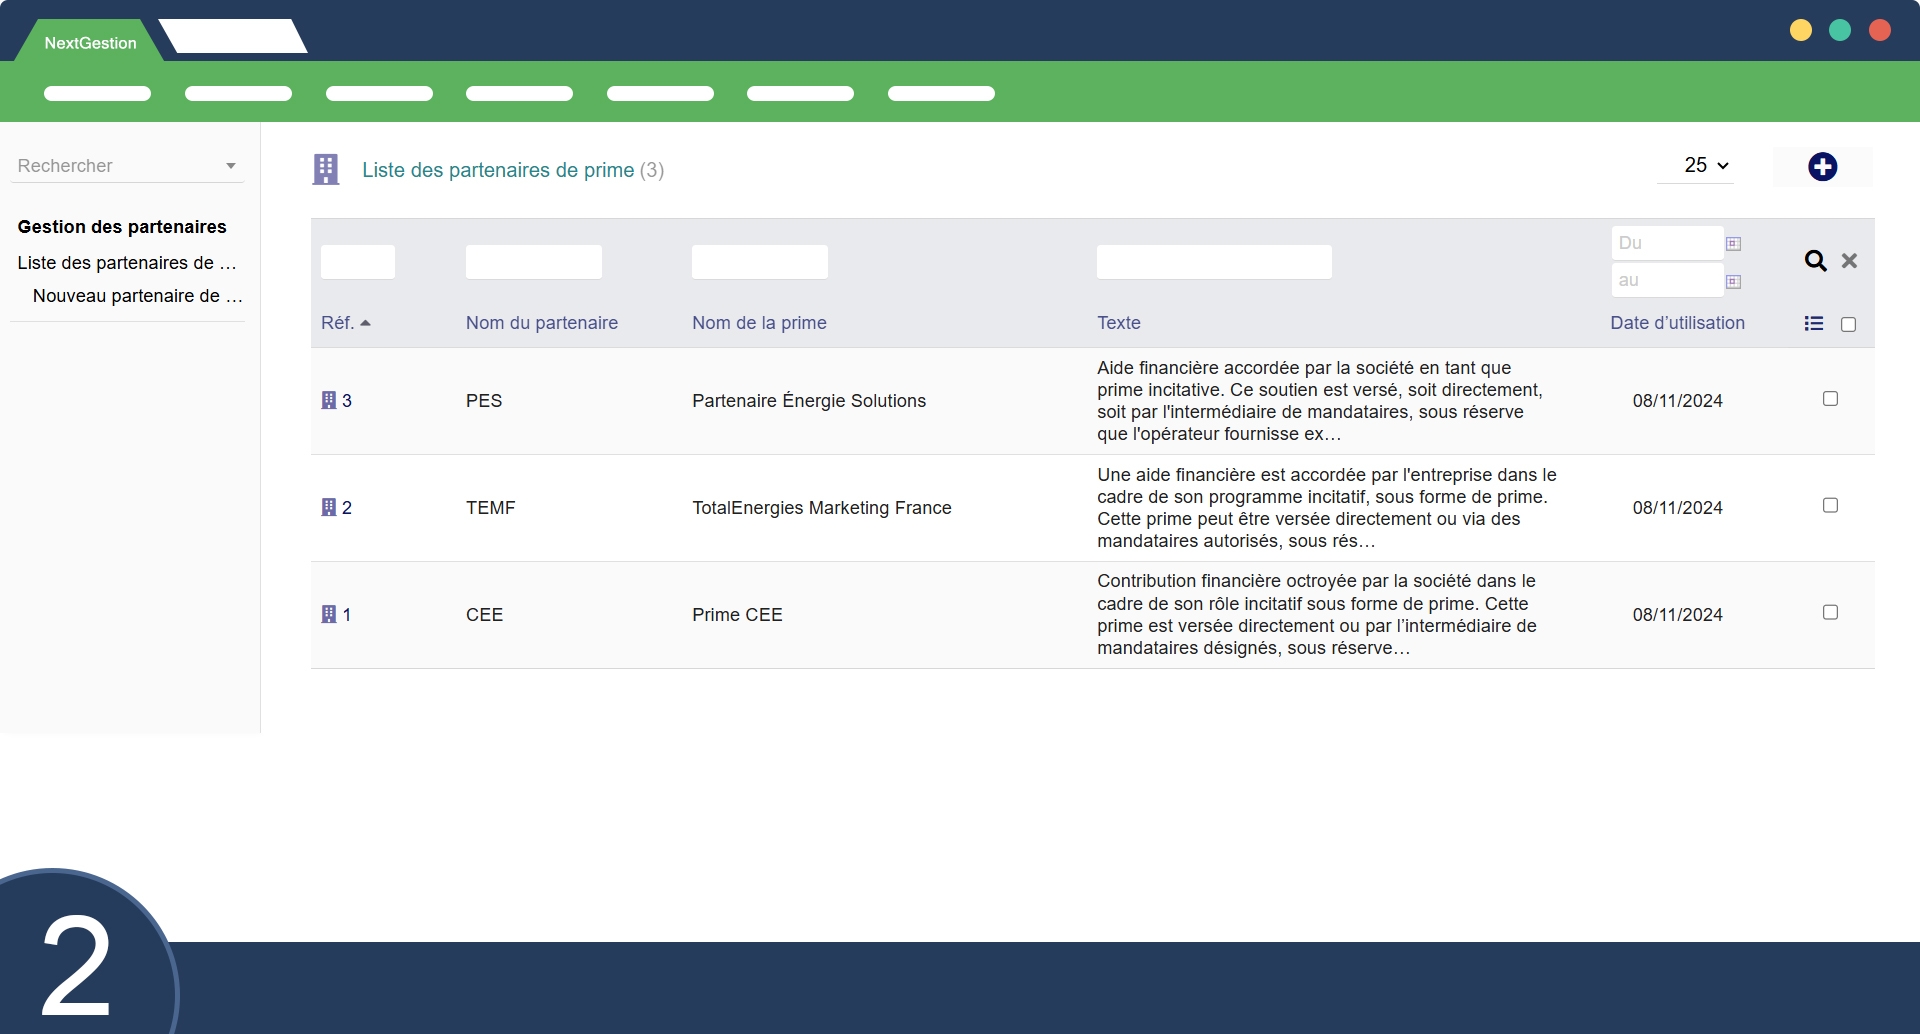Viewport: 1920px width, 1034px height.
Task: Switch to the NextGestion tab
Action: (90, 43)
